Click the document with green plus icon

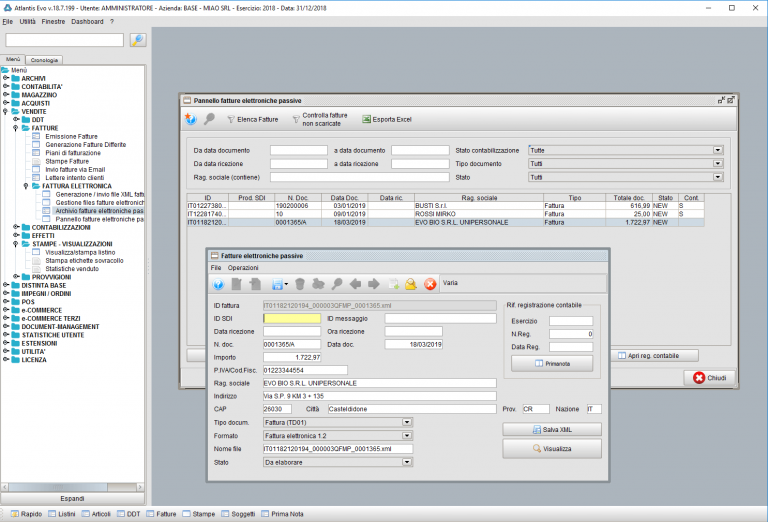[x=393, y=284]
